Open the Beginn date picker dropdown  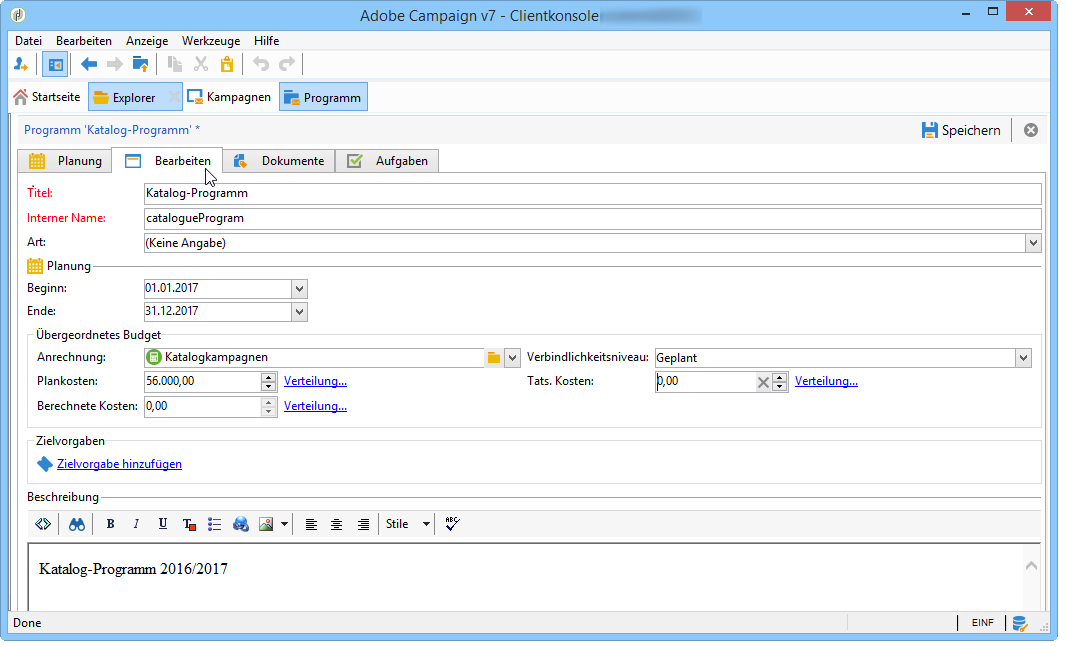[x=299, y=290]
